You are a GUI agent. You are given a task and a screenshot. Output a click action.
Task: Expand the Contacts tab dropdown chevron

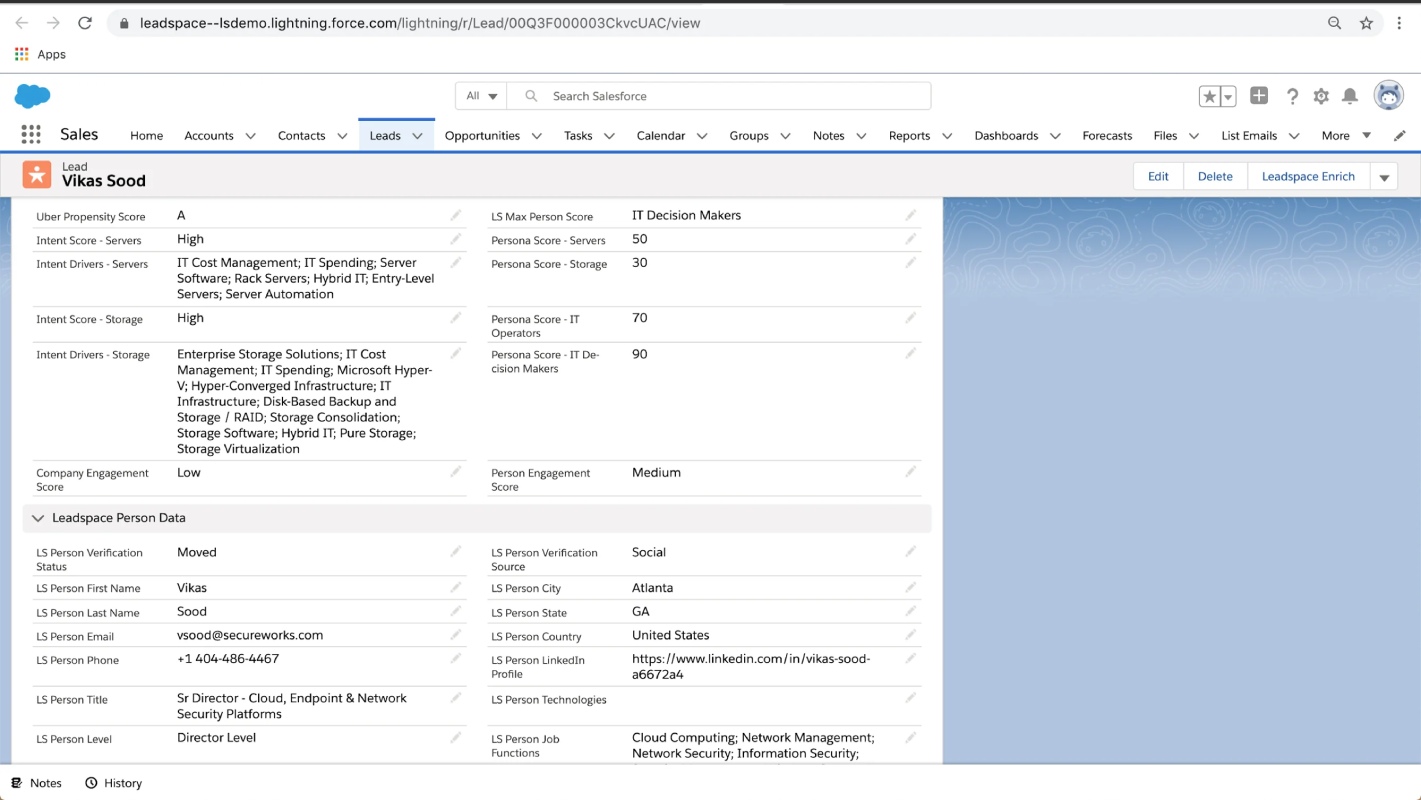click(x=342, y=136)
